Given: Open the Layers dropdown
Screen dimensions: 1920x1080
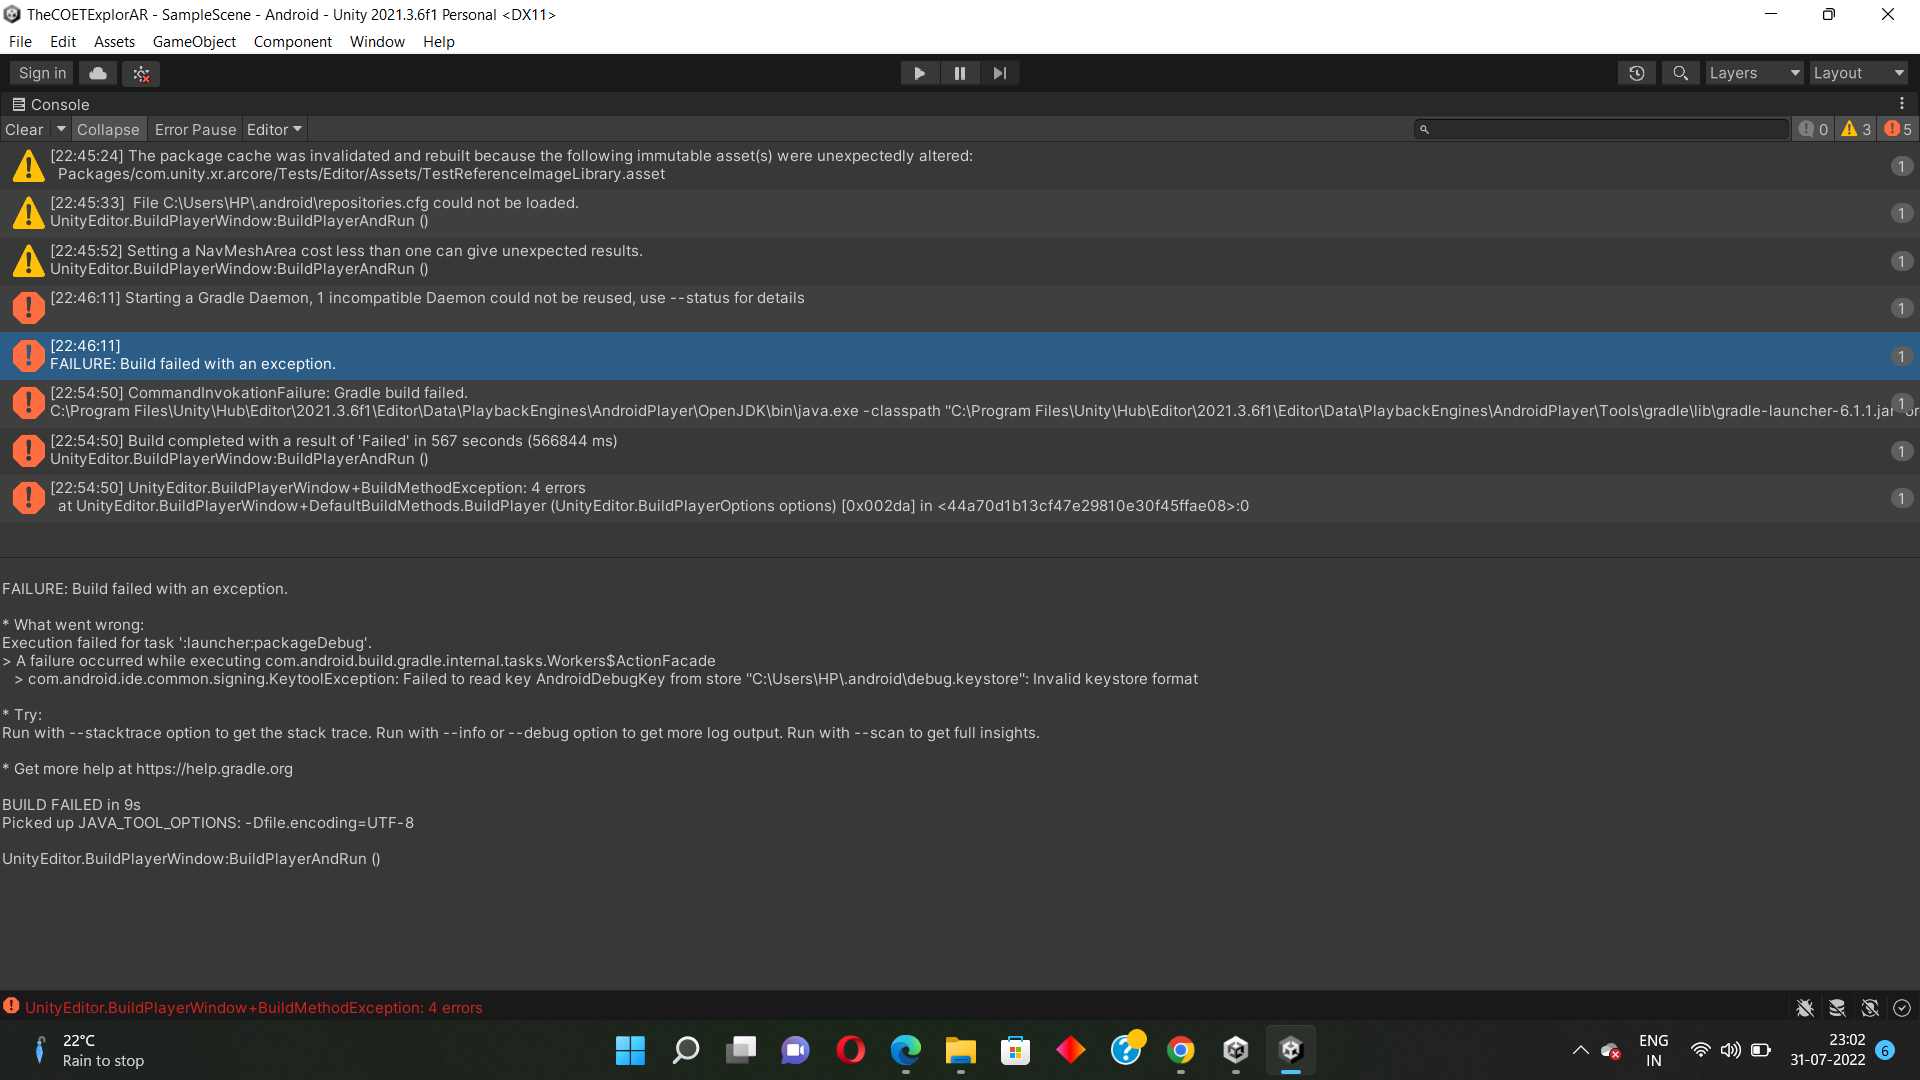Looking at the screenshot, I should pos(1753,73).
